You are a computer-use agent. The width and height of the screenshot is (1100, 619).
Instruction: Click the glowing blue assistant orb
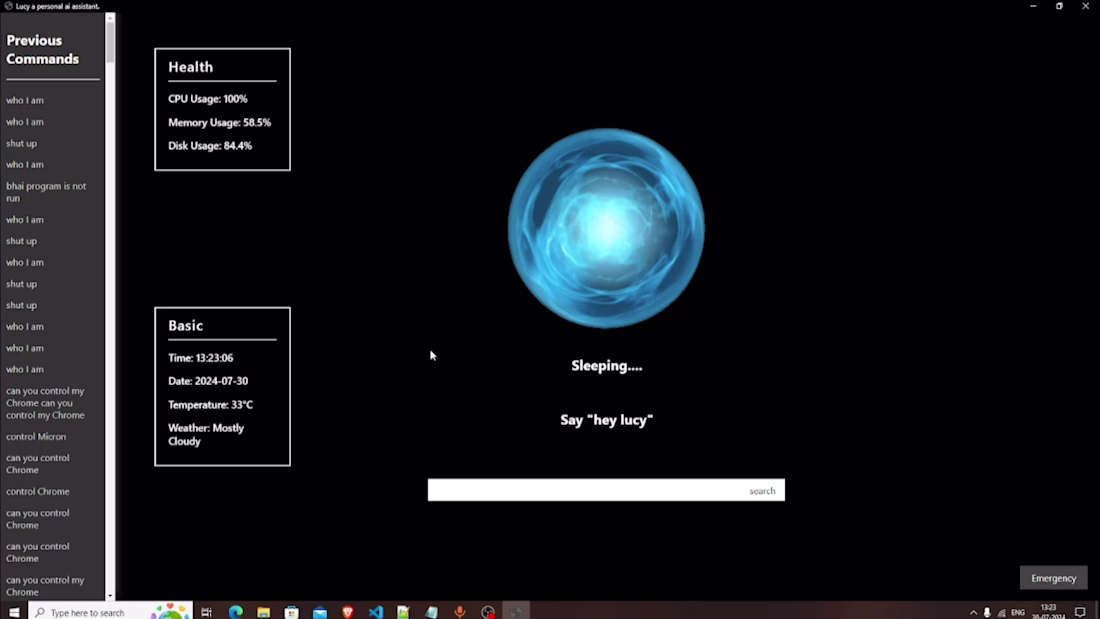606,228
